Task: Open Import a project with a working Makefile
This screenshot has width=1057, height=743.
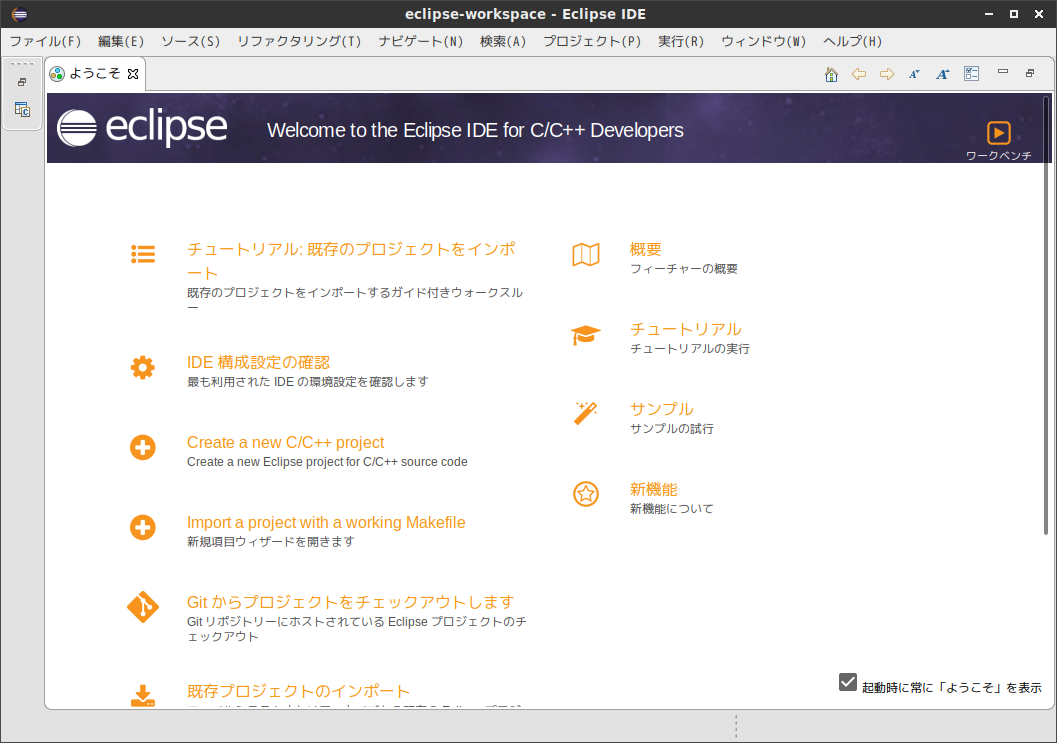Action: click(326, 523)
